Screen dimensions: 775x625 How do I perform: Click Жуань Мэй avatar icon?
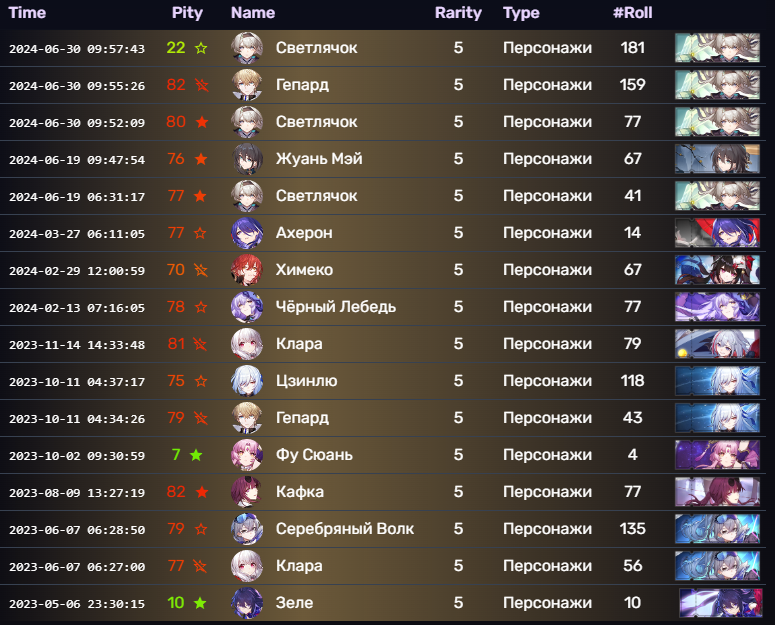247,159
